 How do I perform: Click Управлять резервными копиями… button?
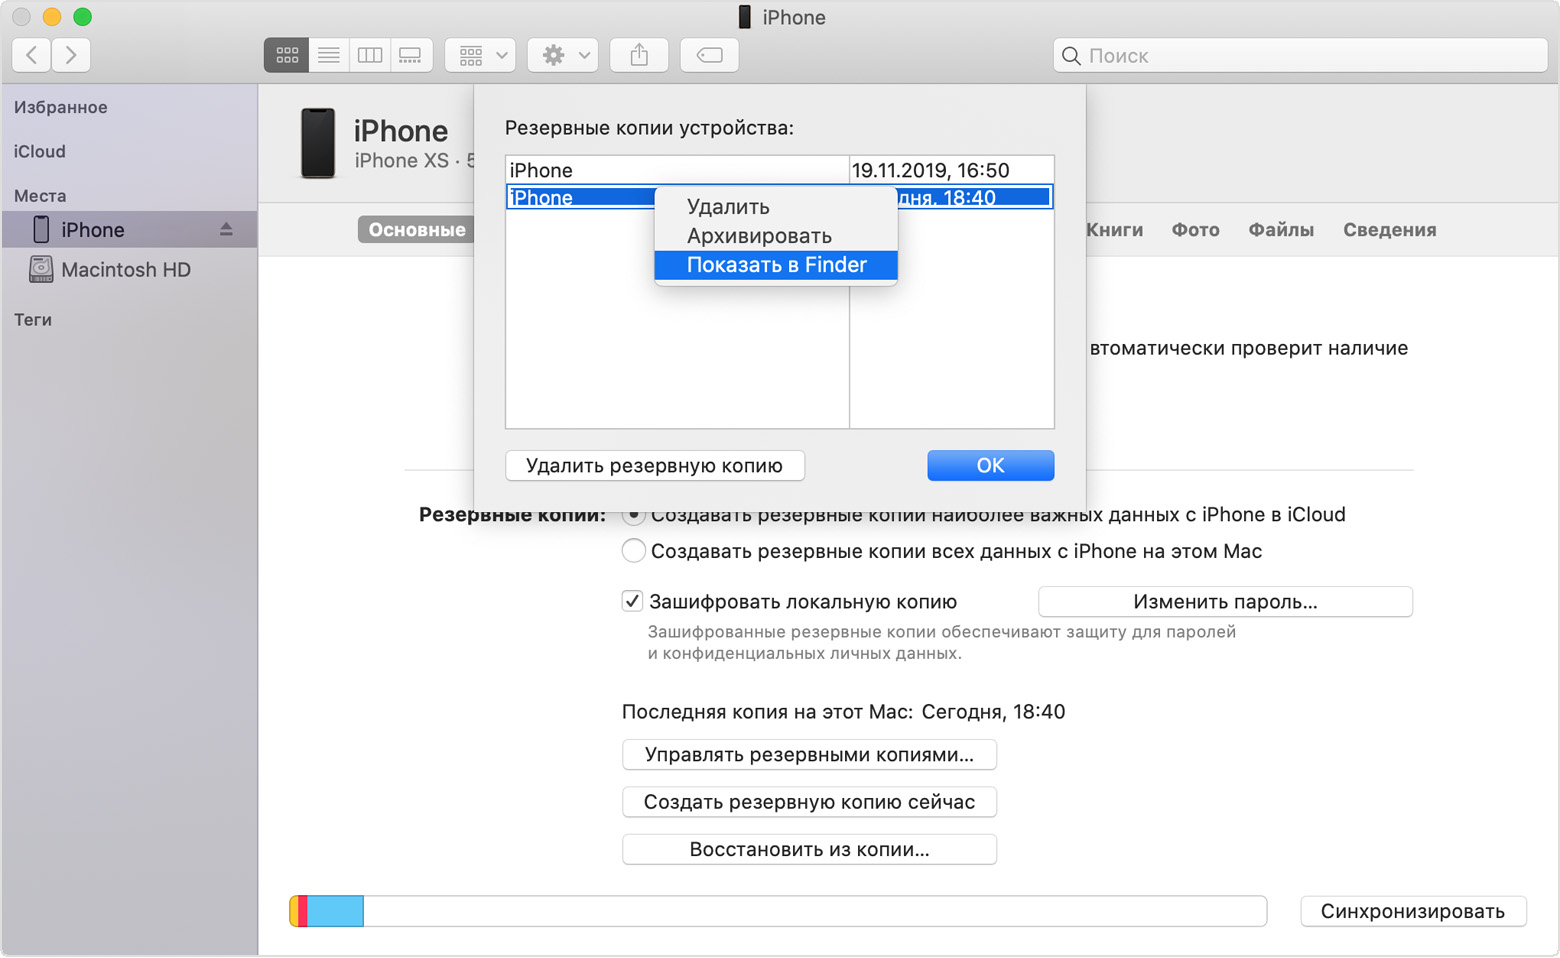(x=809, y=755)
